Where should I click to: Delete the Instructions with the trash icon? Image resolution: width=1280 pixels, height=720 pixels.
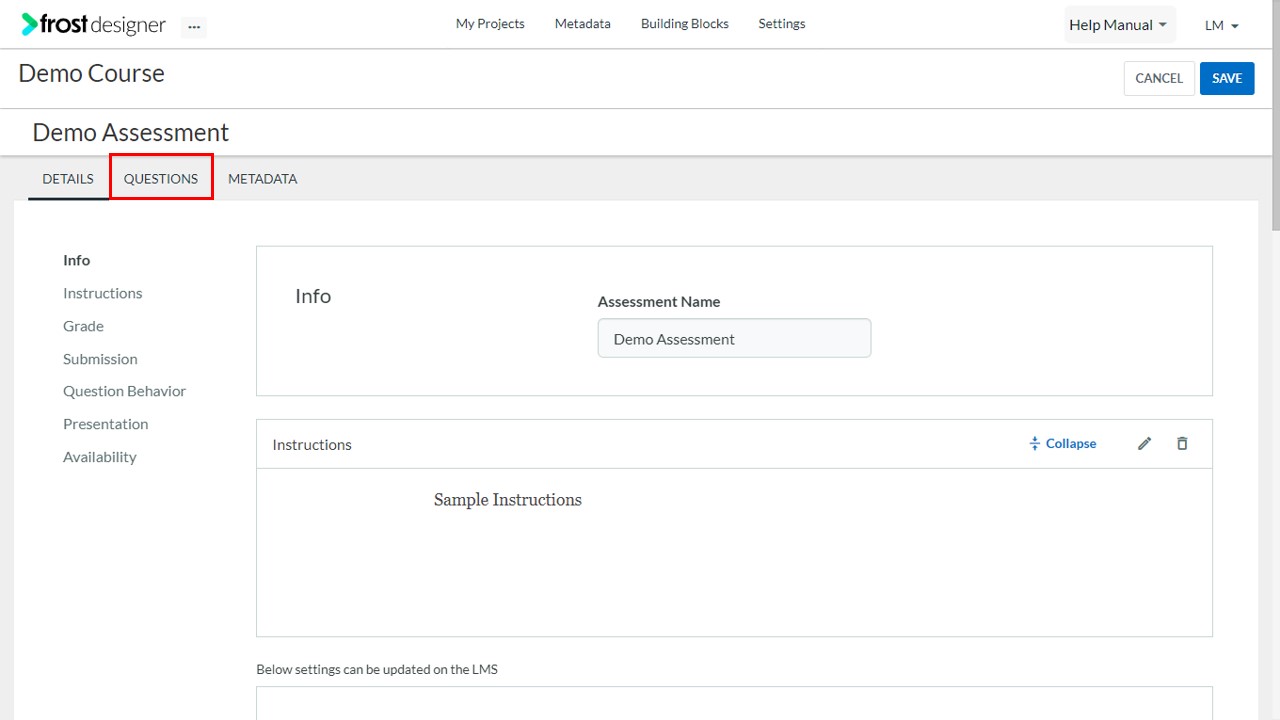pyautogui.click(x=1182, y=443)
